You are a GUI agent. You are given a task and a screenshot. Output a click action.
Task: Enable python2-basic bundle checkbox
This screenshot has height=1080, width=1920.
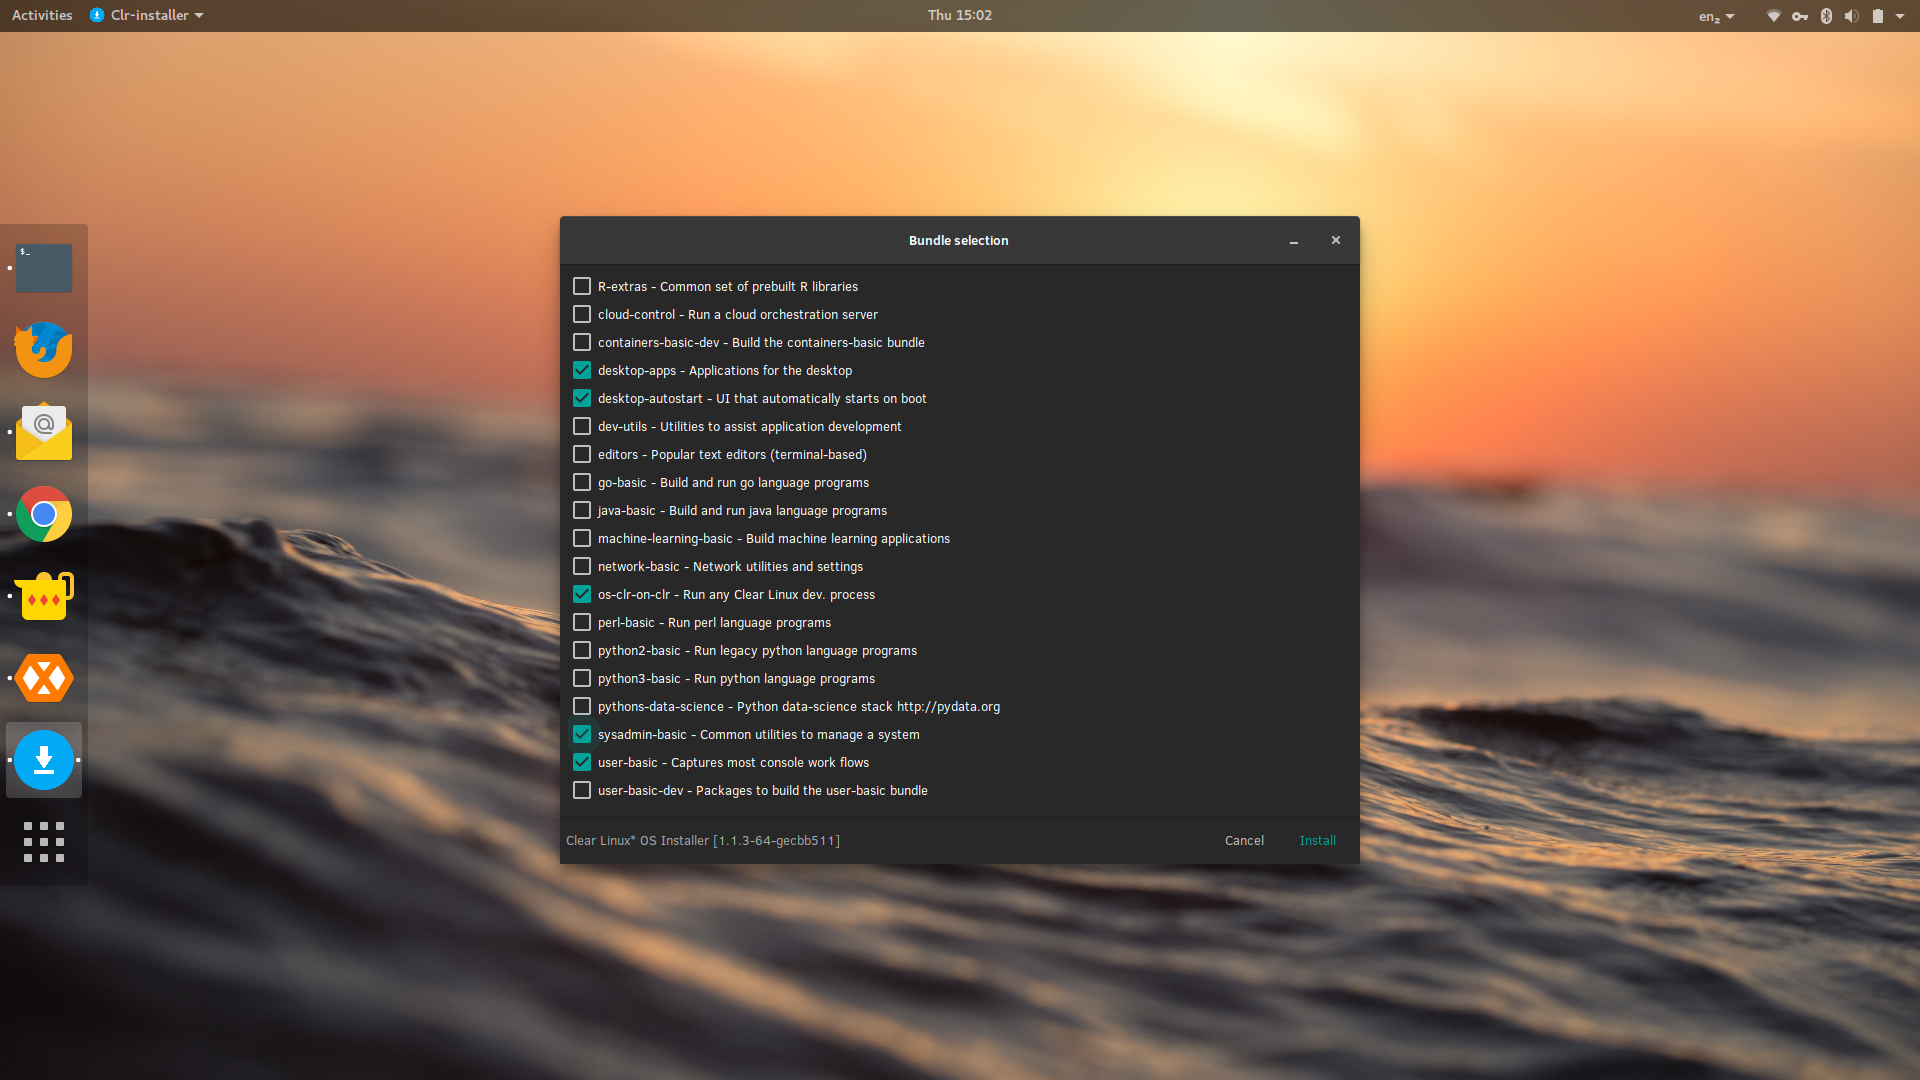pyautogui.click(x=582, y=650)
